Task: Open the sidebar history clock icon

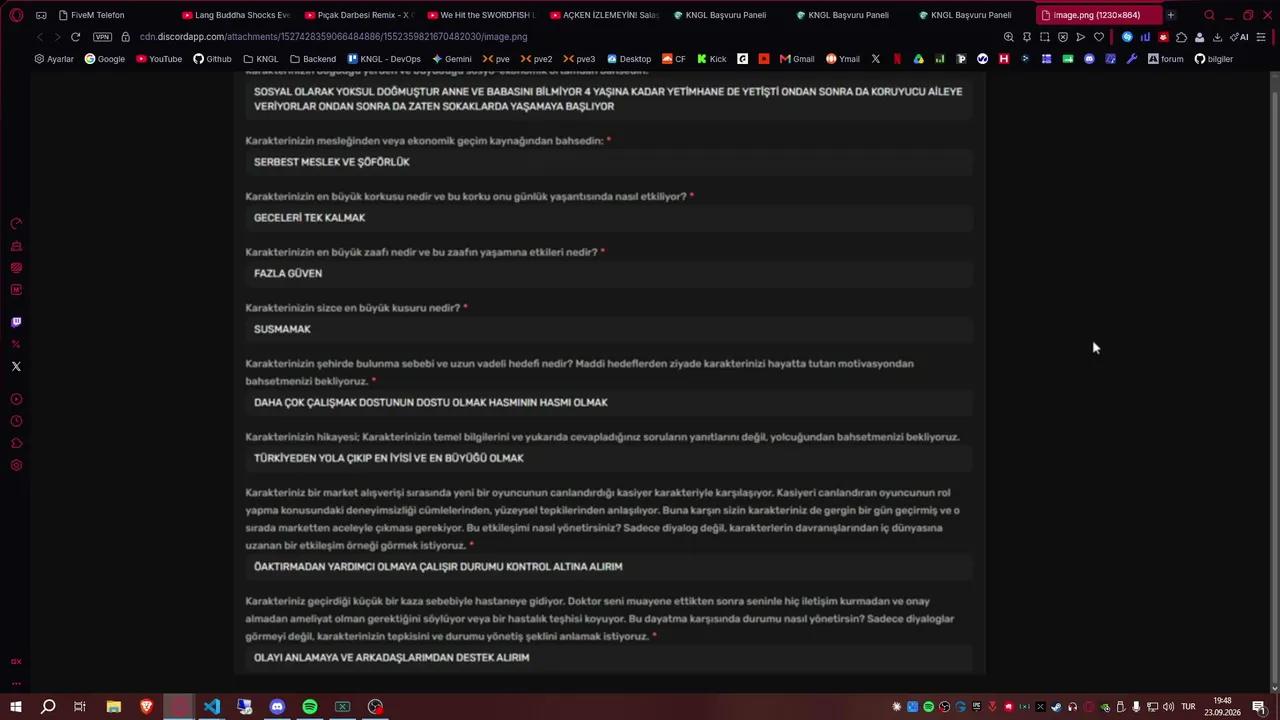Action: pyautogui.click(x=16, y=421)
